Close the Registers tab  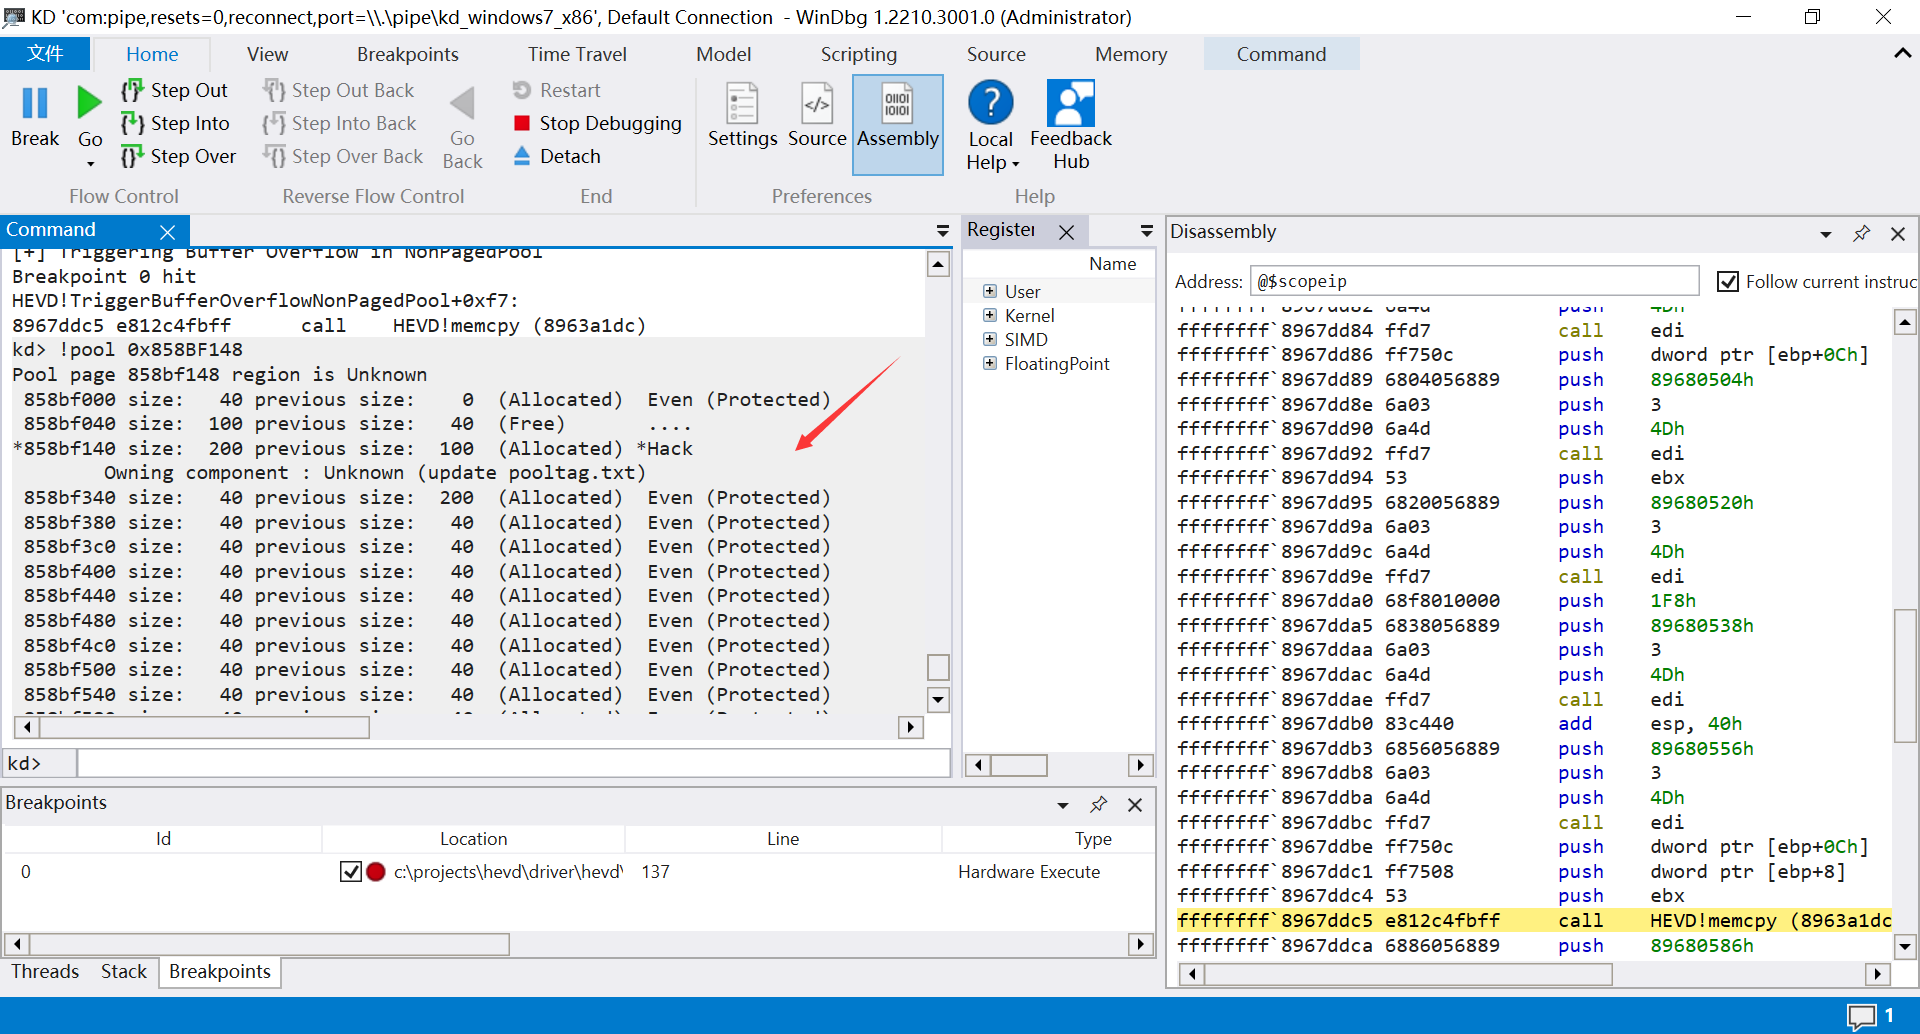pos(1067,232)
